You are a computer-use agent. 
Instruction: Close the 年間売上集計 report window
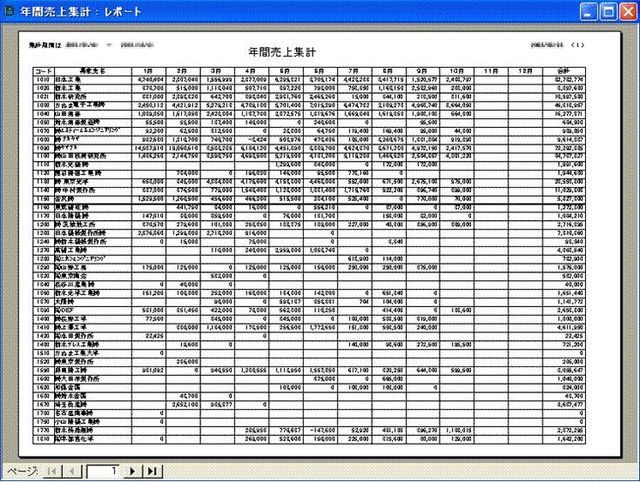click(x=628, y=11)
